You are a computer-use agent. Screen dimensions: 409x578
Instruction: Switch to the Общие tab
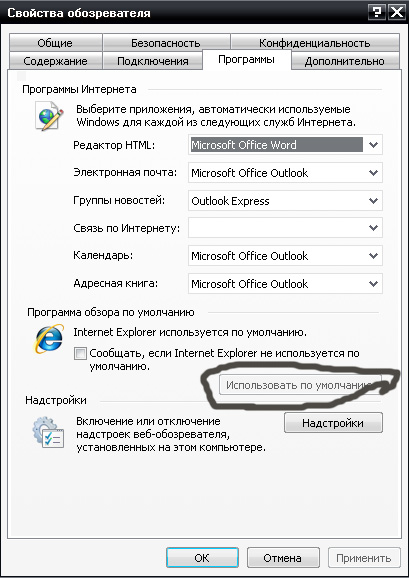pyautogui.click(x=55, y=43)
